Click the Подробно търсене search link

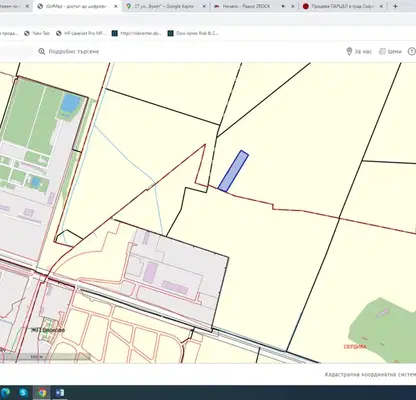click(x=74, y=52)
